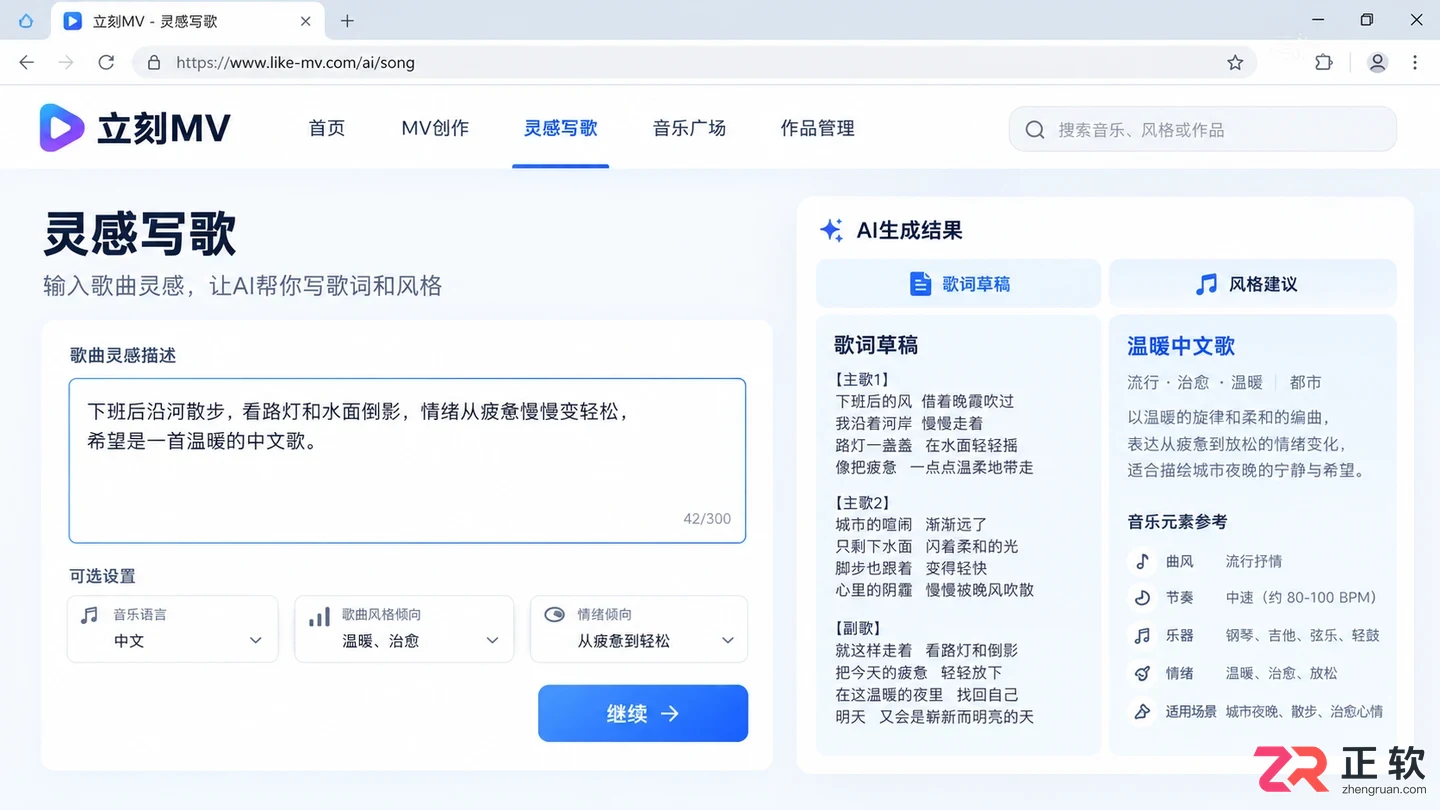
Task: Click lyric line 下班后的风 借着晚霞吹过
Action: click(925, 401)
